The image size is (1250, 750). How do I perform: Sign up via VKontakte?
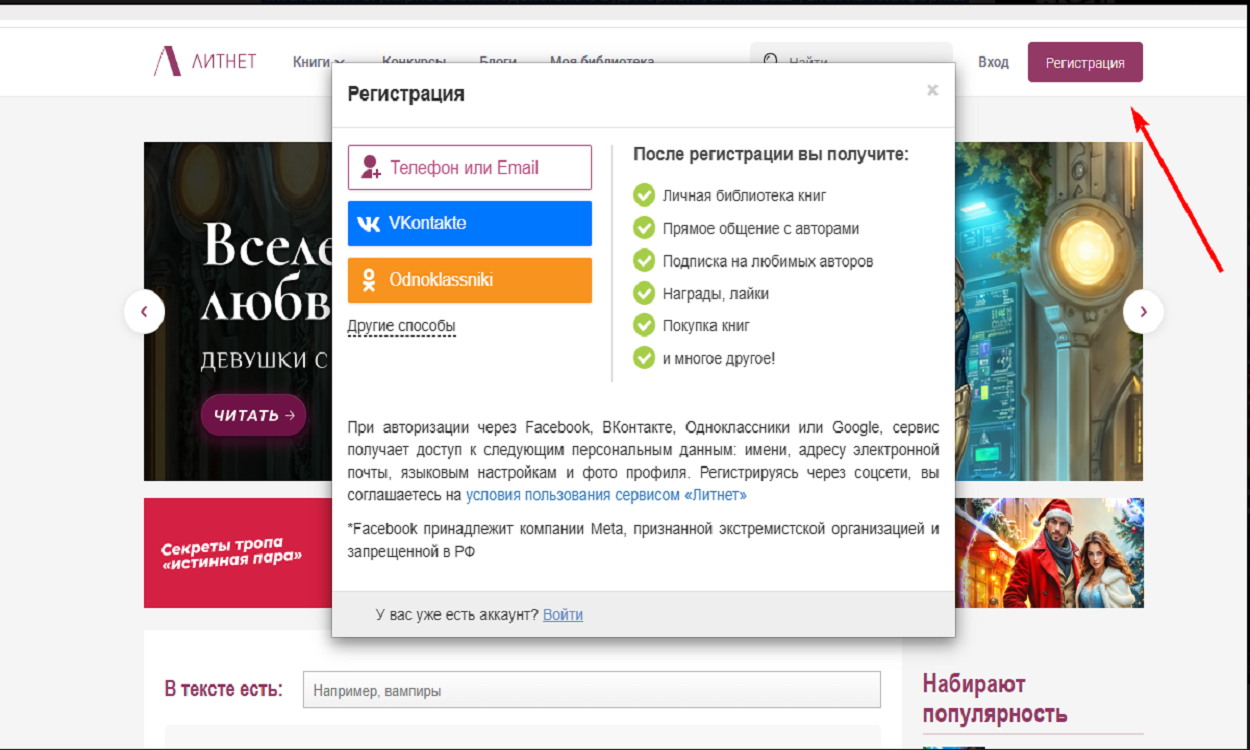(x=470, y=223)
